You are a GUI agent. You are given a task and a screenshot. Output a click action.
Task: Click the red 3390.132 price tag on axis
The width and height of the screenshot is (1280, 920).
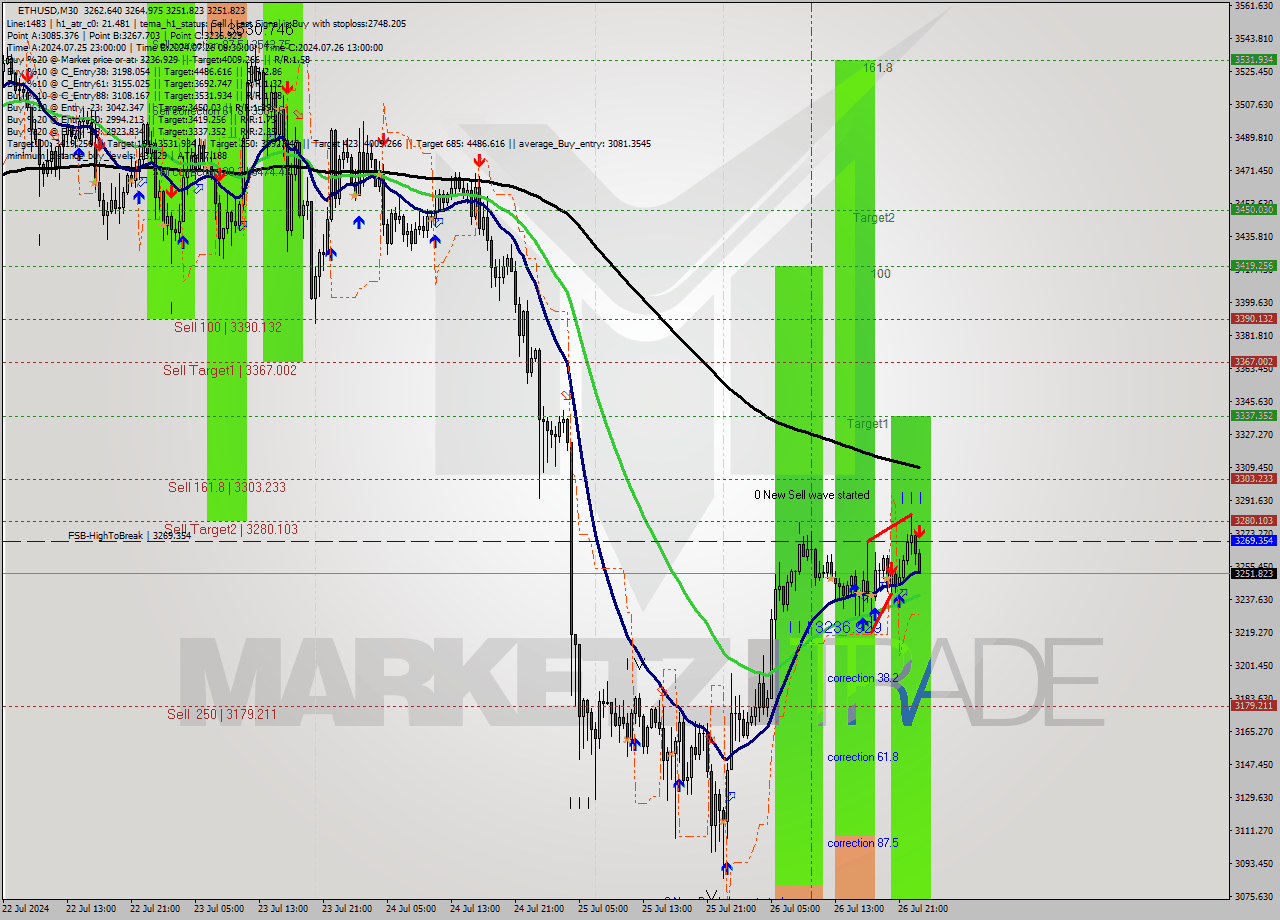pyautogui.click(x=1253, y=319)
